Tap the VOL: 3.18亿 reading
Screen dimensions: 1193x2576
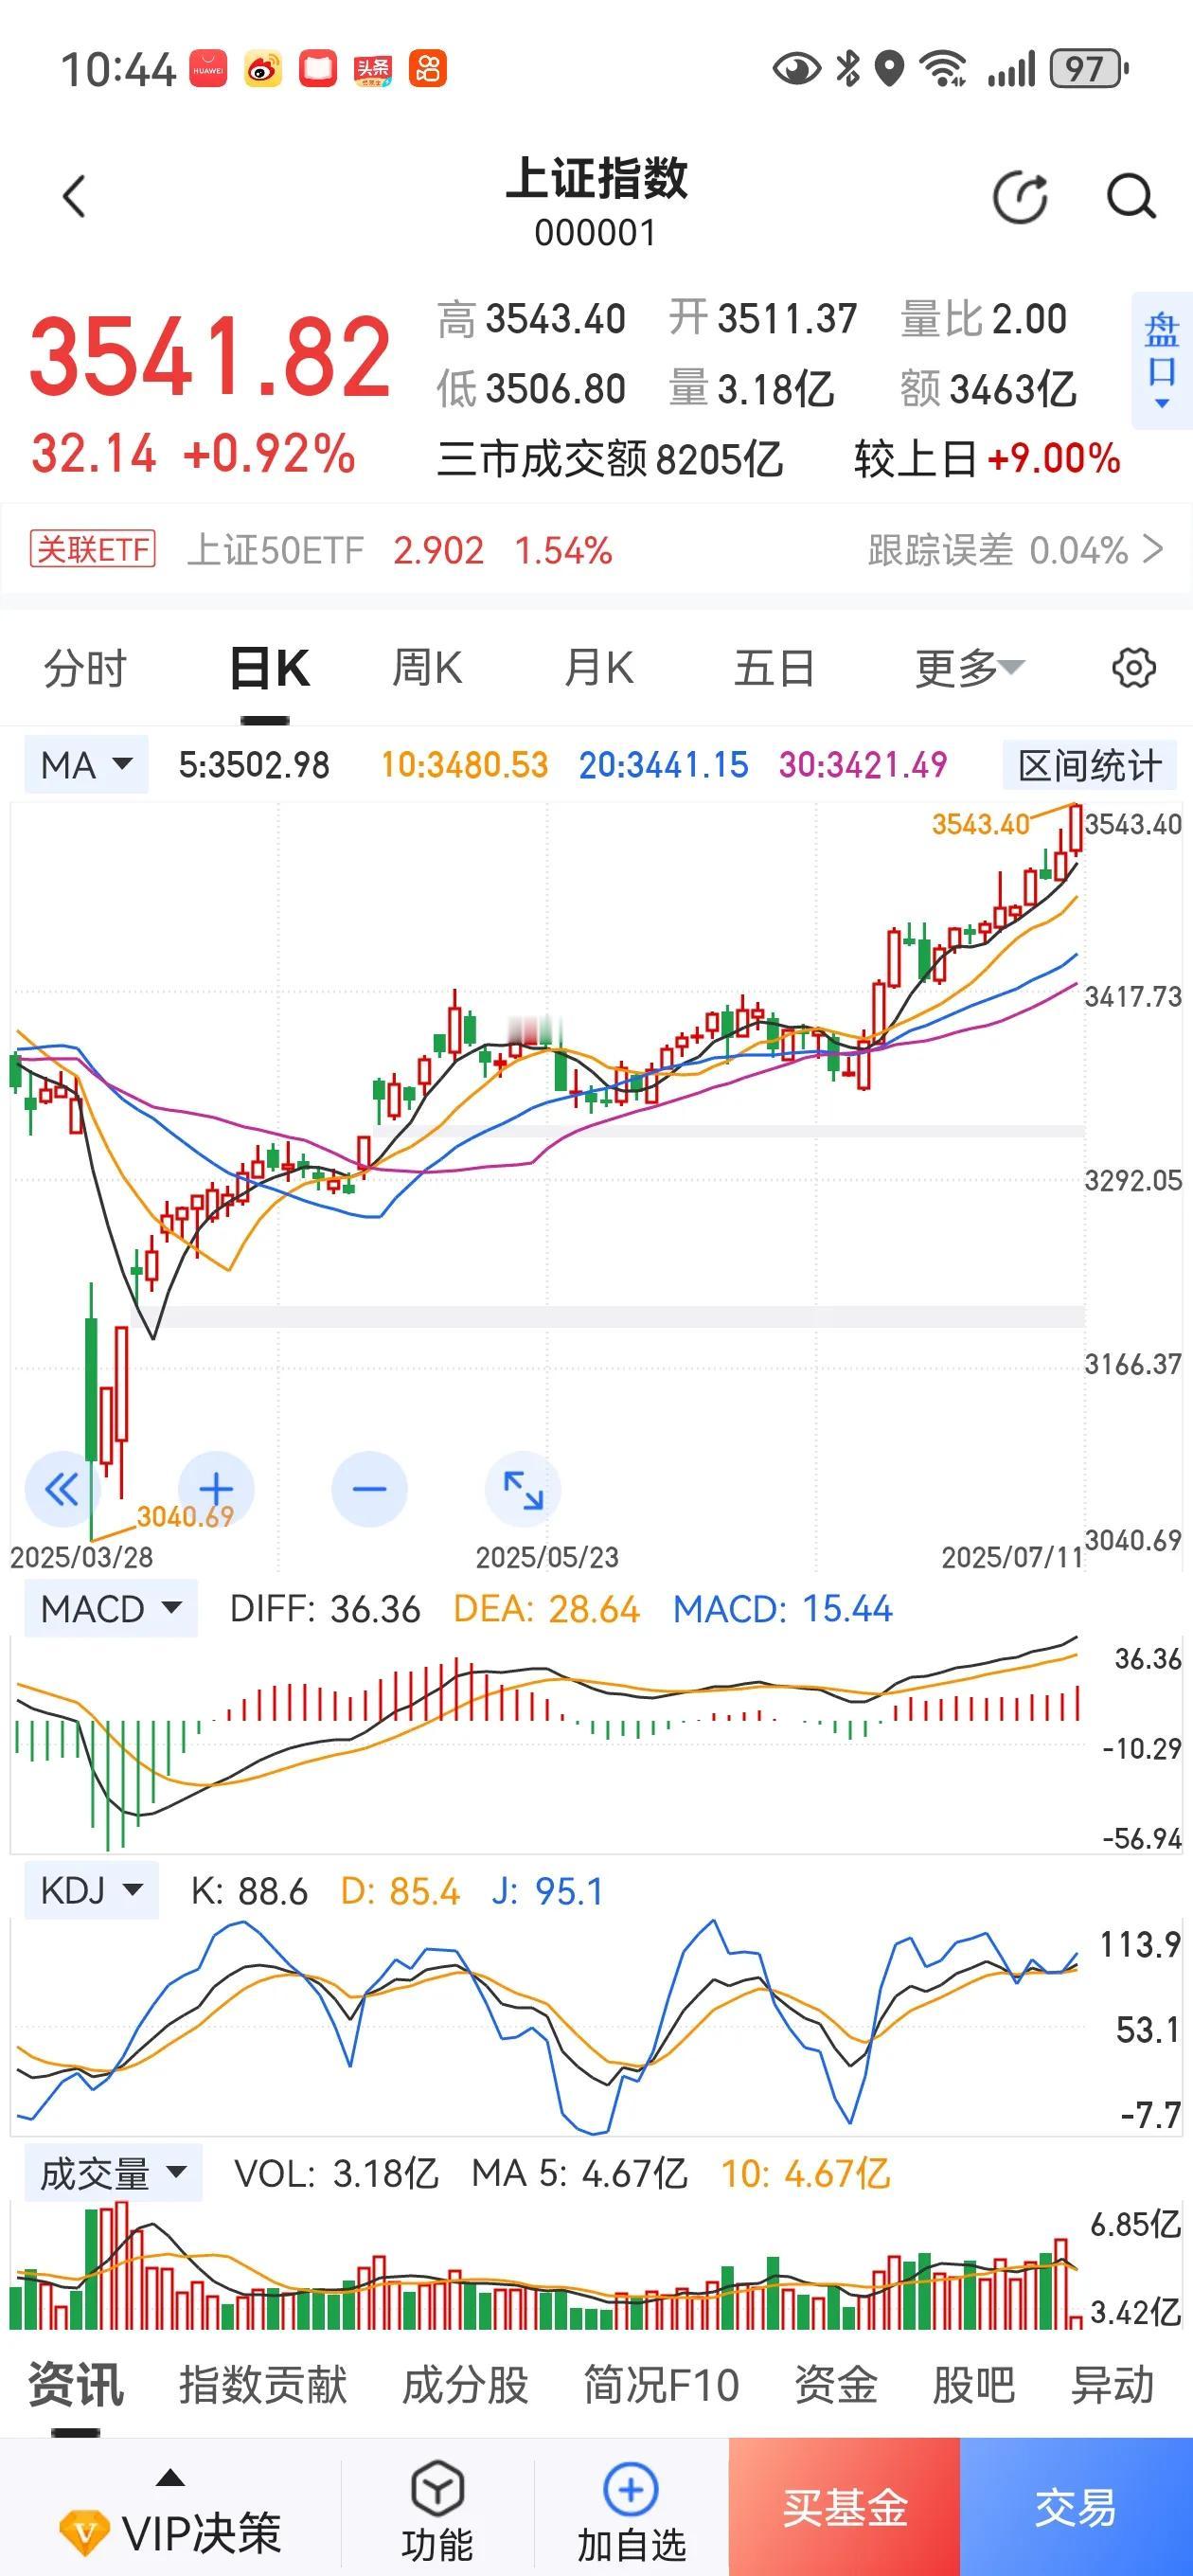click(x=336, y=2173)
